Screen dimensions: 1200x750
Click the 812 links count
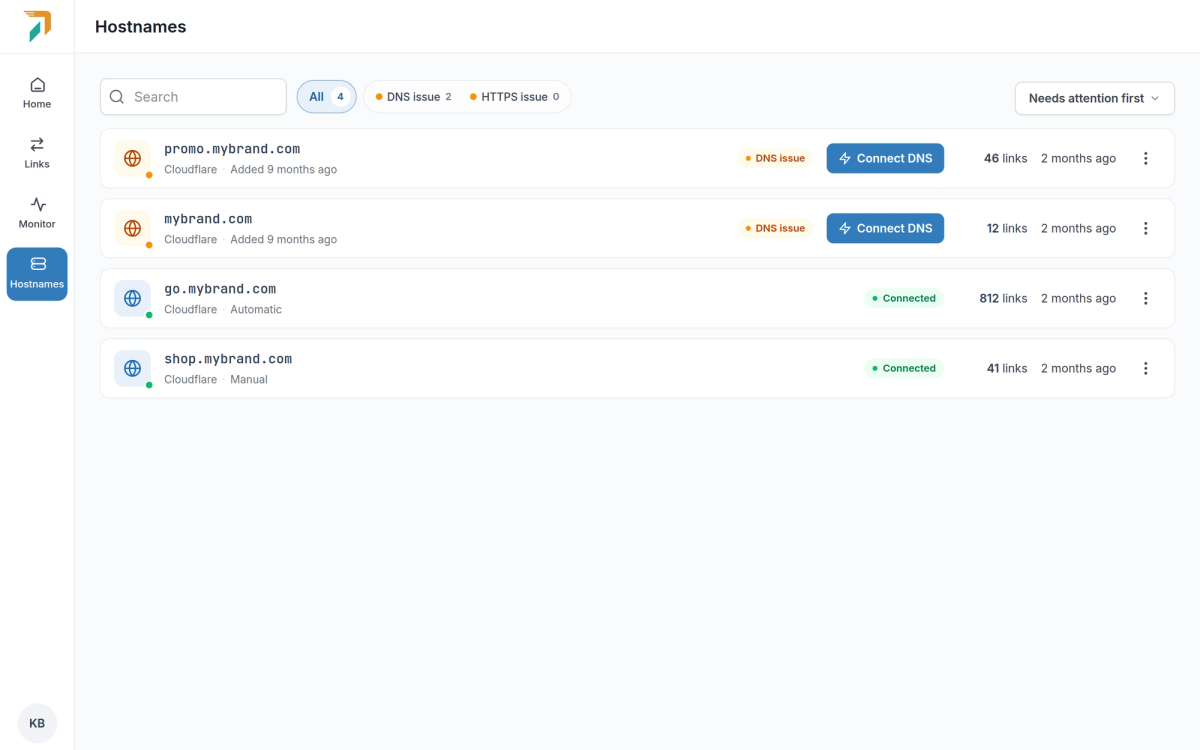1003,298
